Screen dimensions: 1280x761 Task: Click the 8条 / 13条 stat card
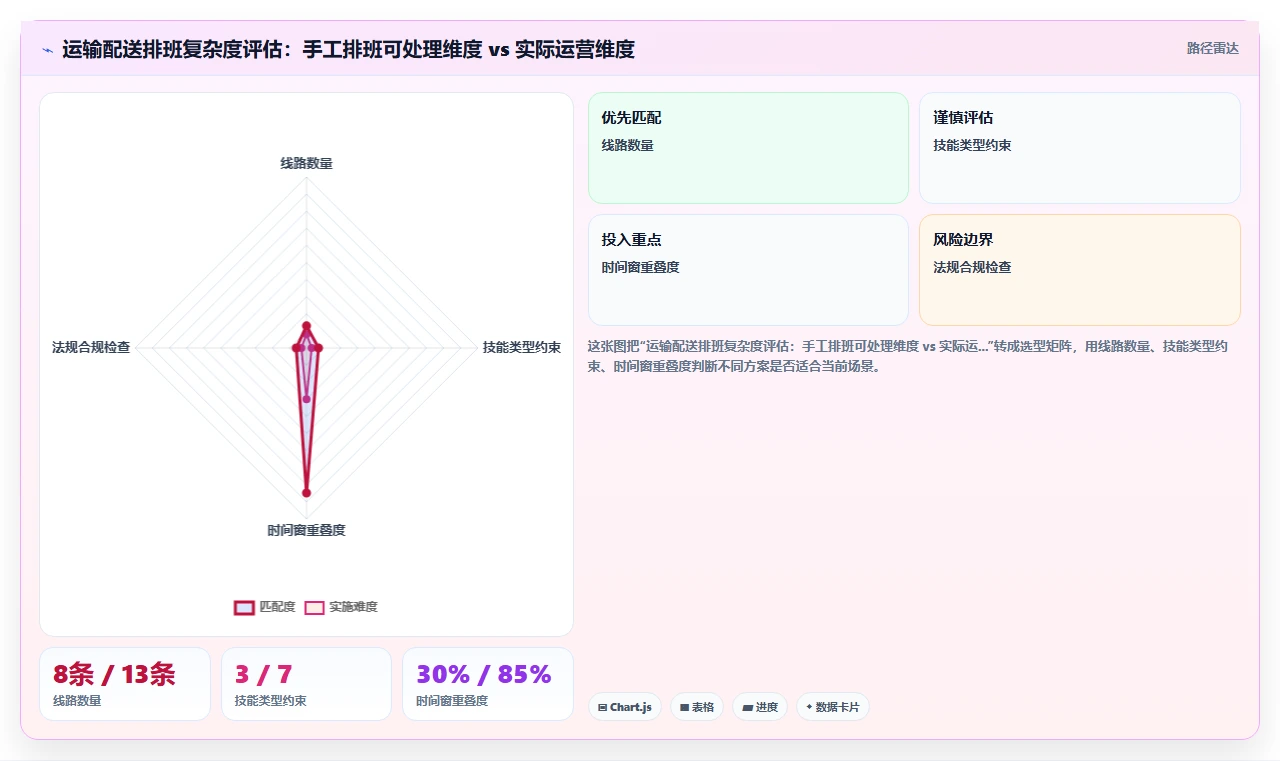click(125, 684)
